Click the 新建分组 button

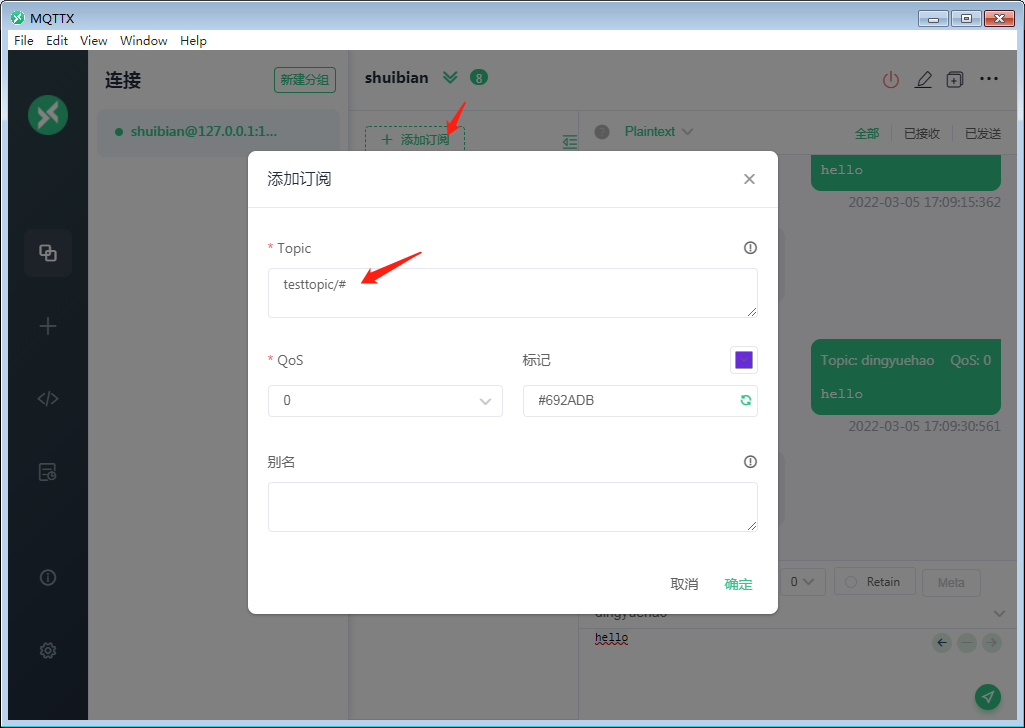tap(305, 80)
